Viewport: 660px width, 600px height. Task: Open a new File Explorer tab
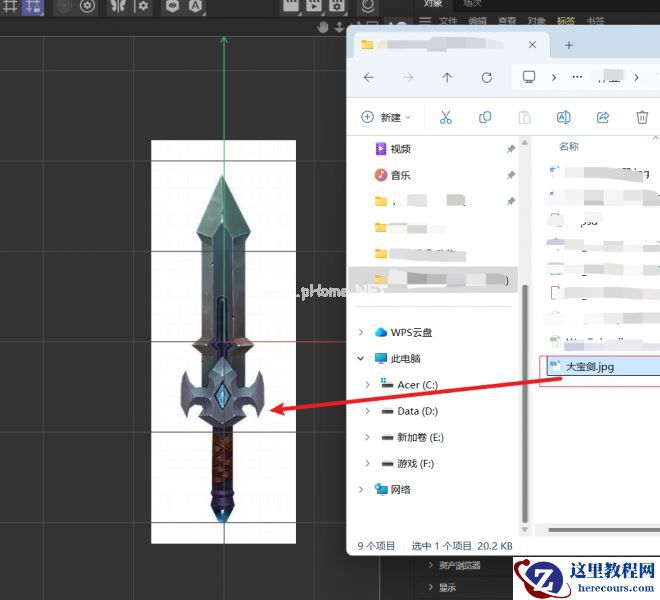569,45
